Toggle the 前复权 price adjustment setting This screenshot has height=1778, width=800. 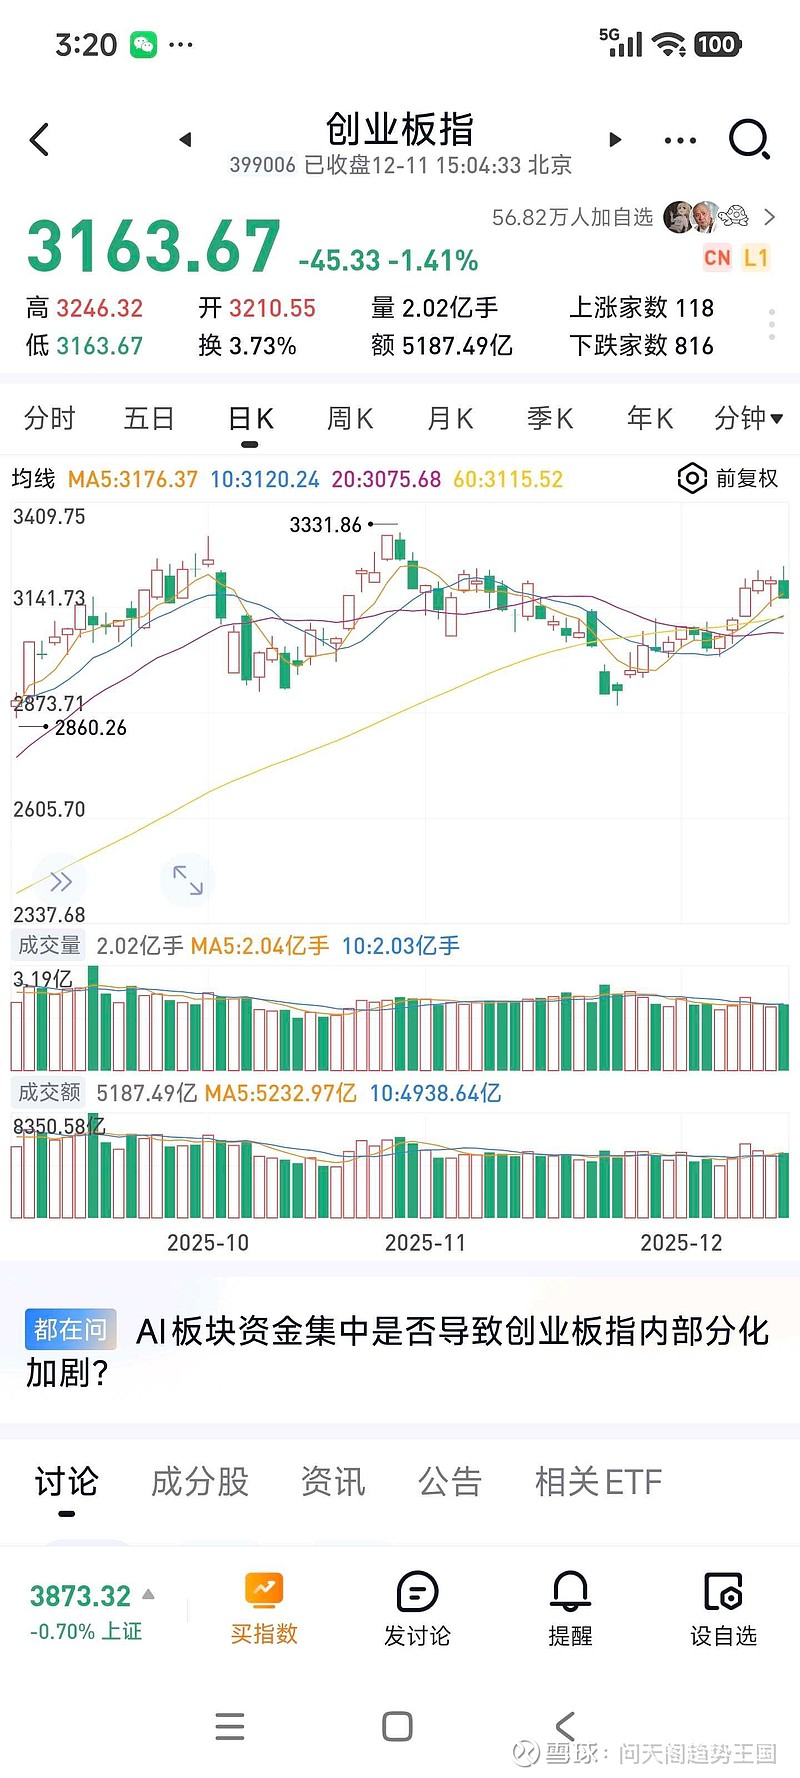[x=728, y=479]
